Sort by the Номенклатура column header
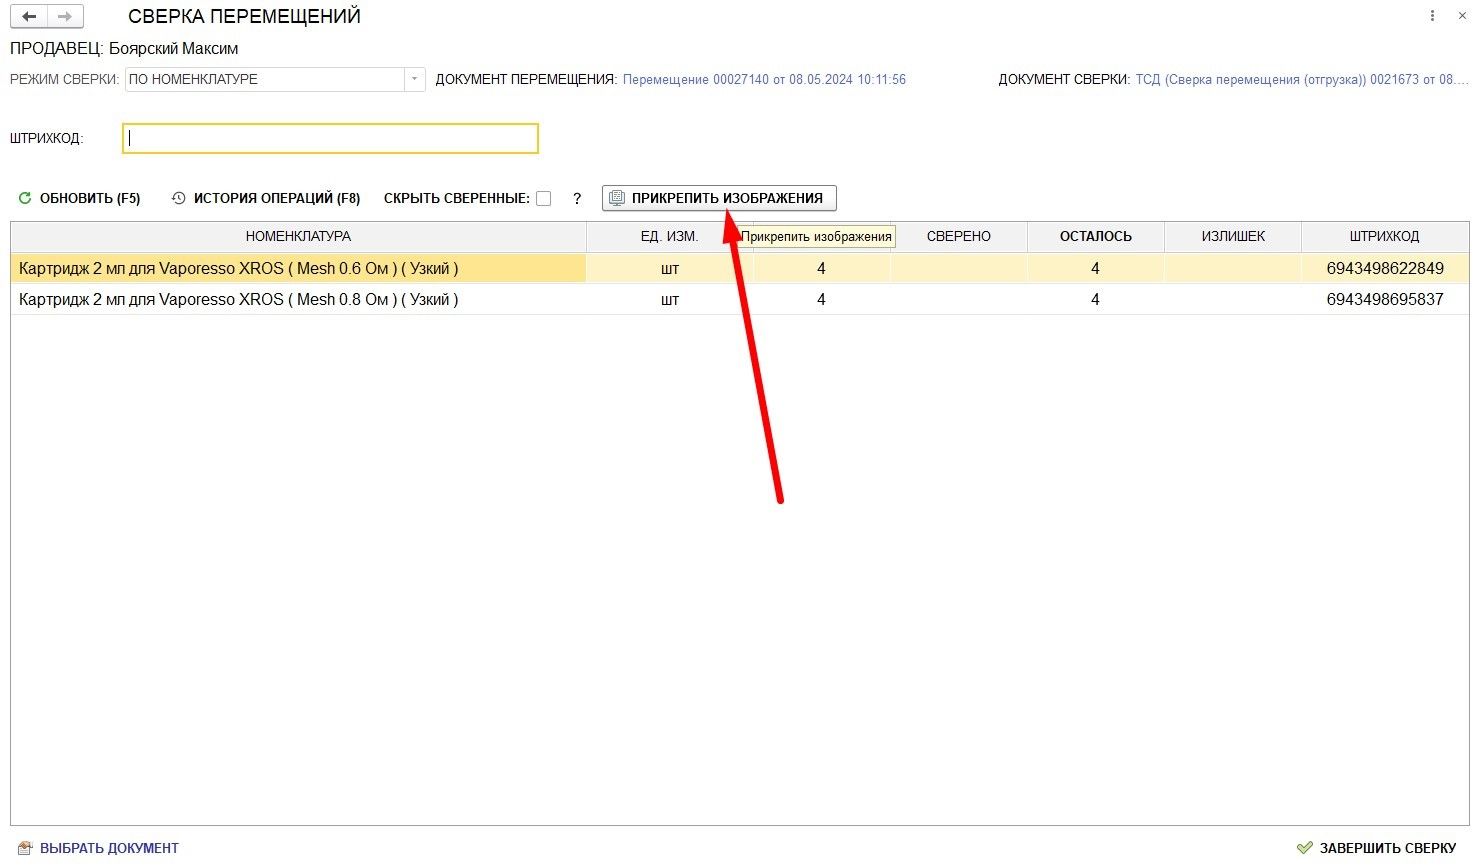 (298, 237)
